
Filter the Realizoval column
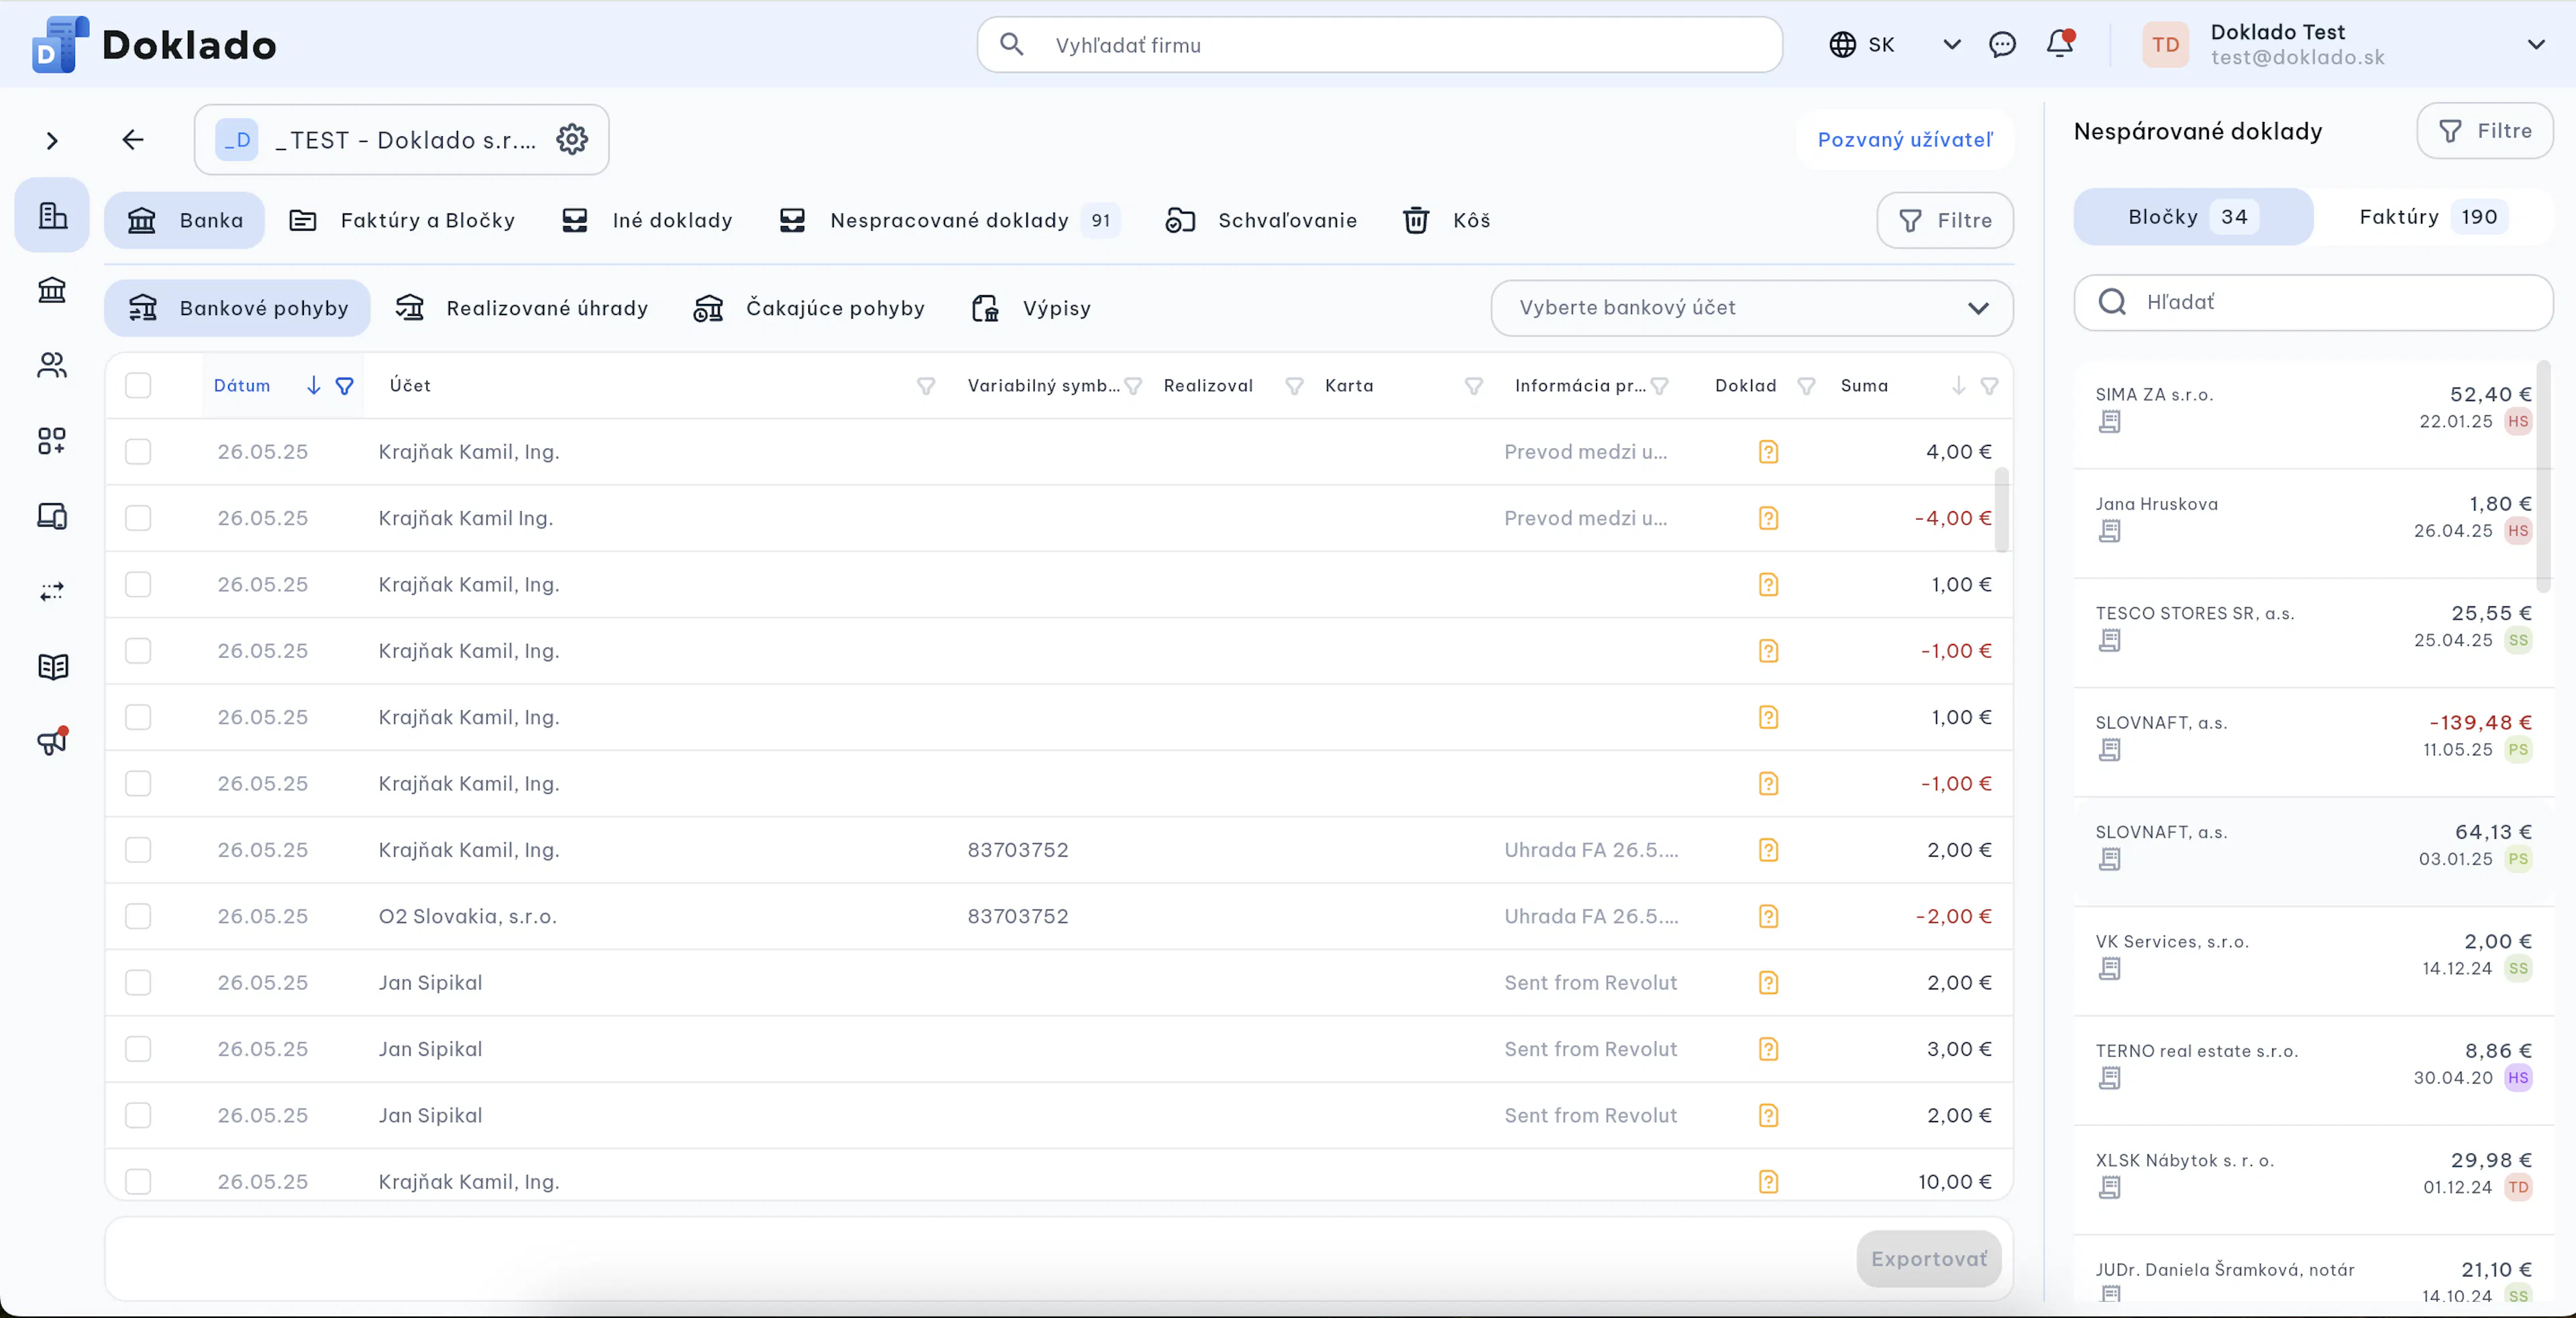pyautogui.click(x=1294, y=386)
